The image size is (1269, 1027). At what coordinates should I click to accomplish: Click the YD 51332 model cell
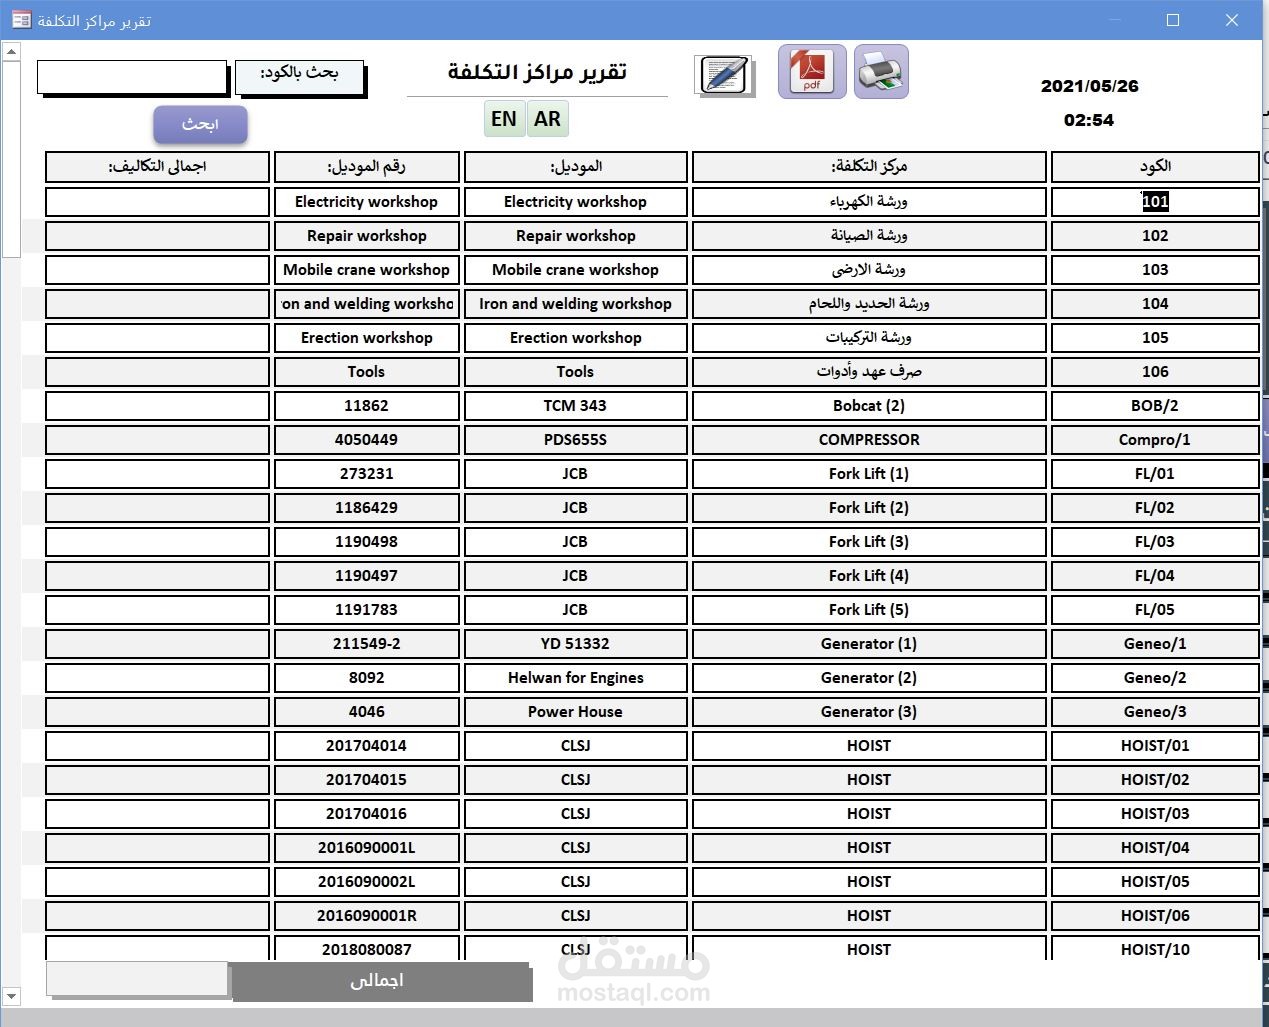[x=575, y=643]
